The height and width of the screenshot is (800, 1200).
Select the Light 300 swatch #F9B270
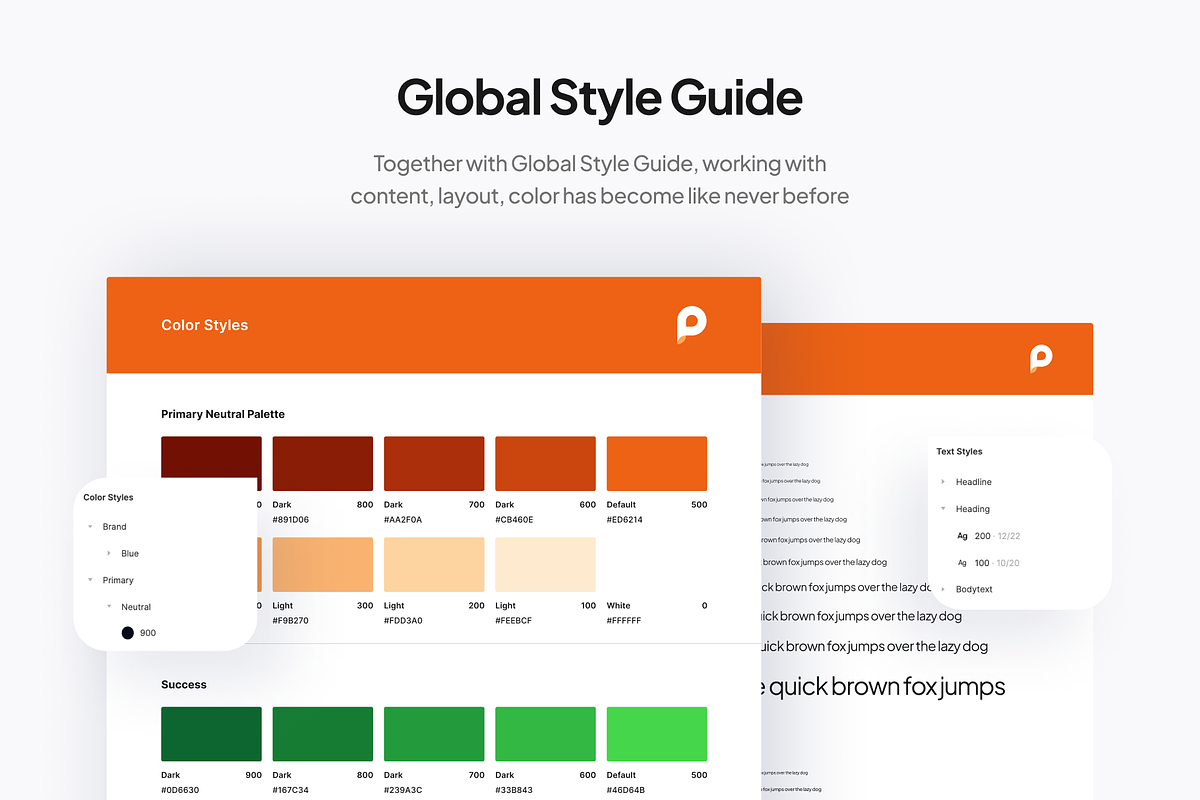(323, 564)
